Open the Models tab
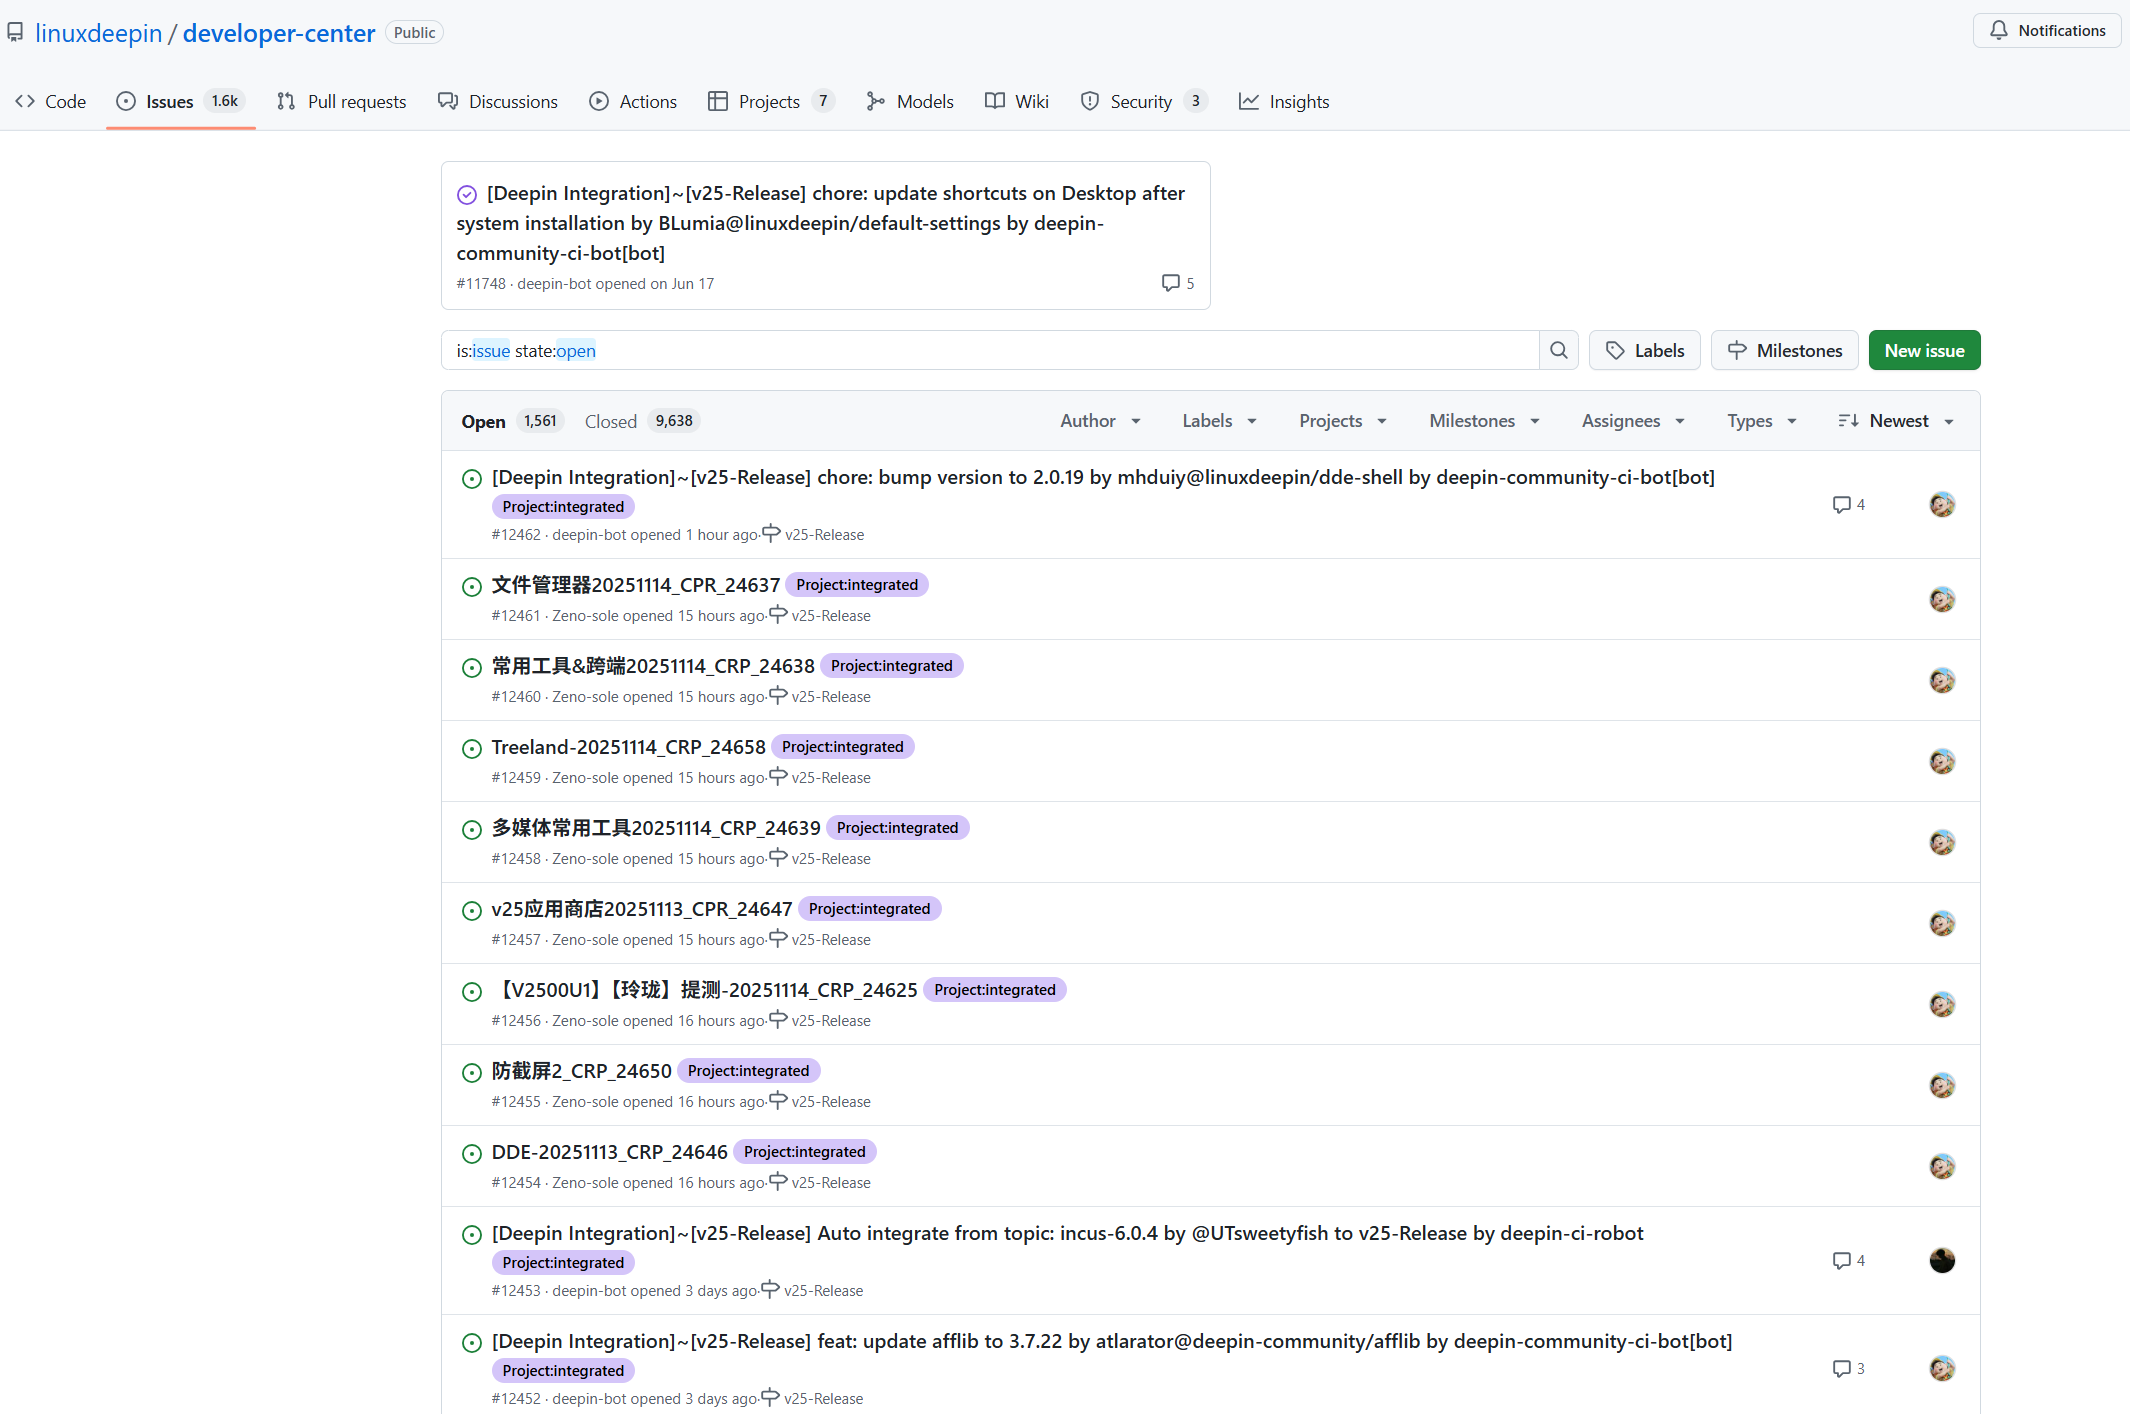 pos(910,101)
